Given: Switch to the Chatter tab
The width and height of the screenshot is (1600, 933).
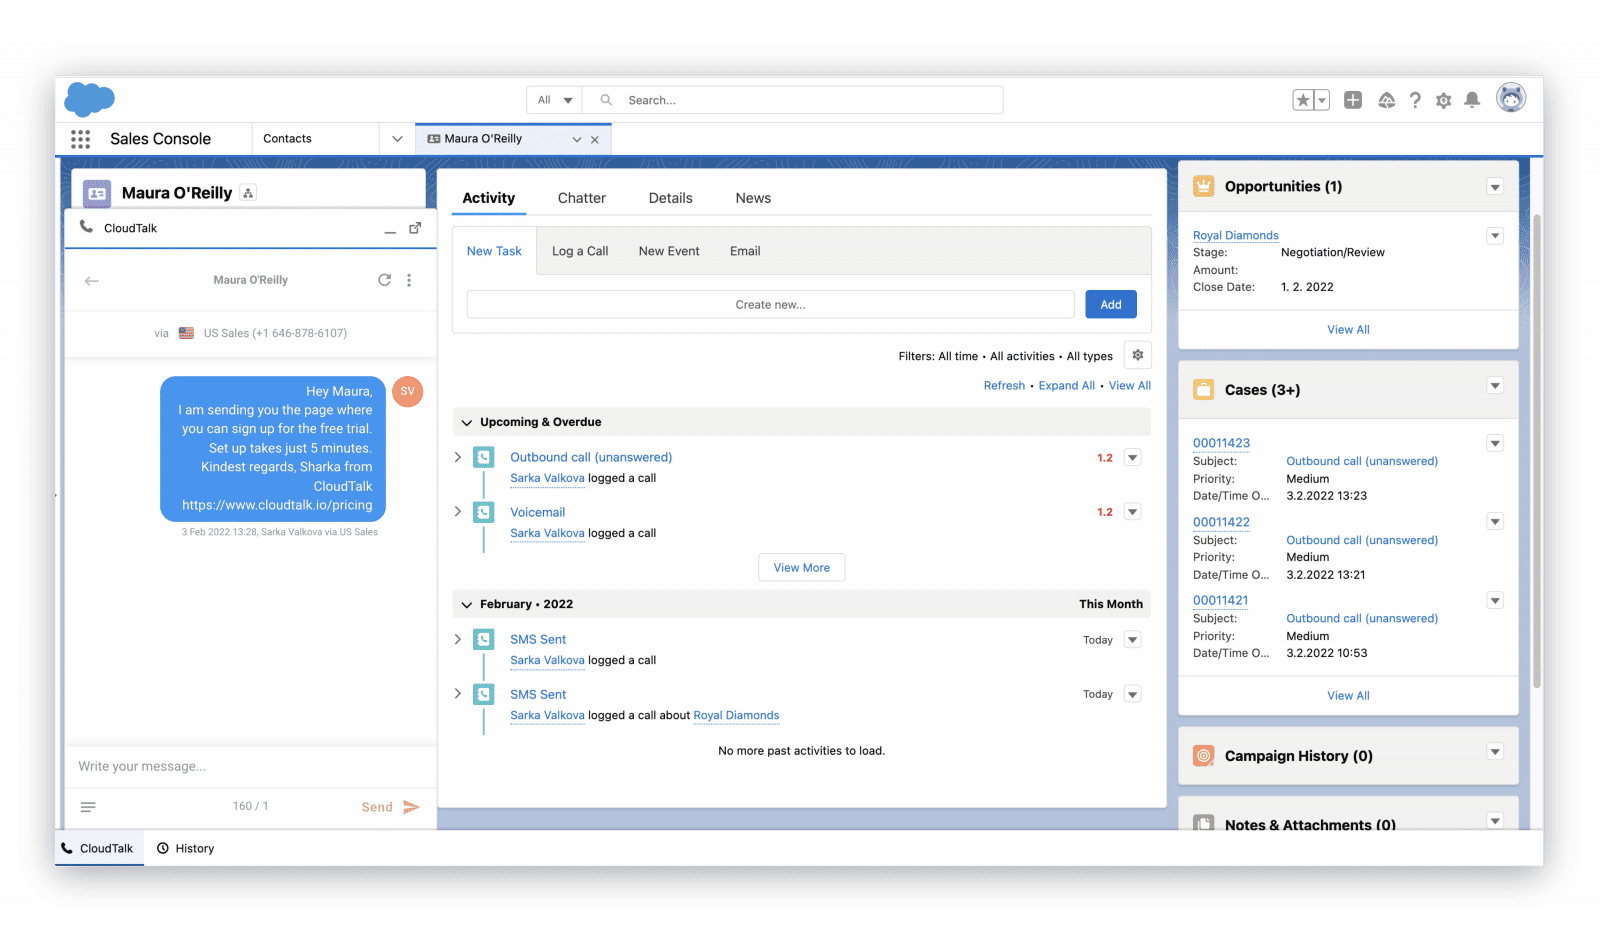Looking at the screenshot, I should point(581,198).
